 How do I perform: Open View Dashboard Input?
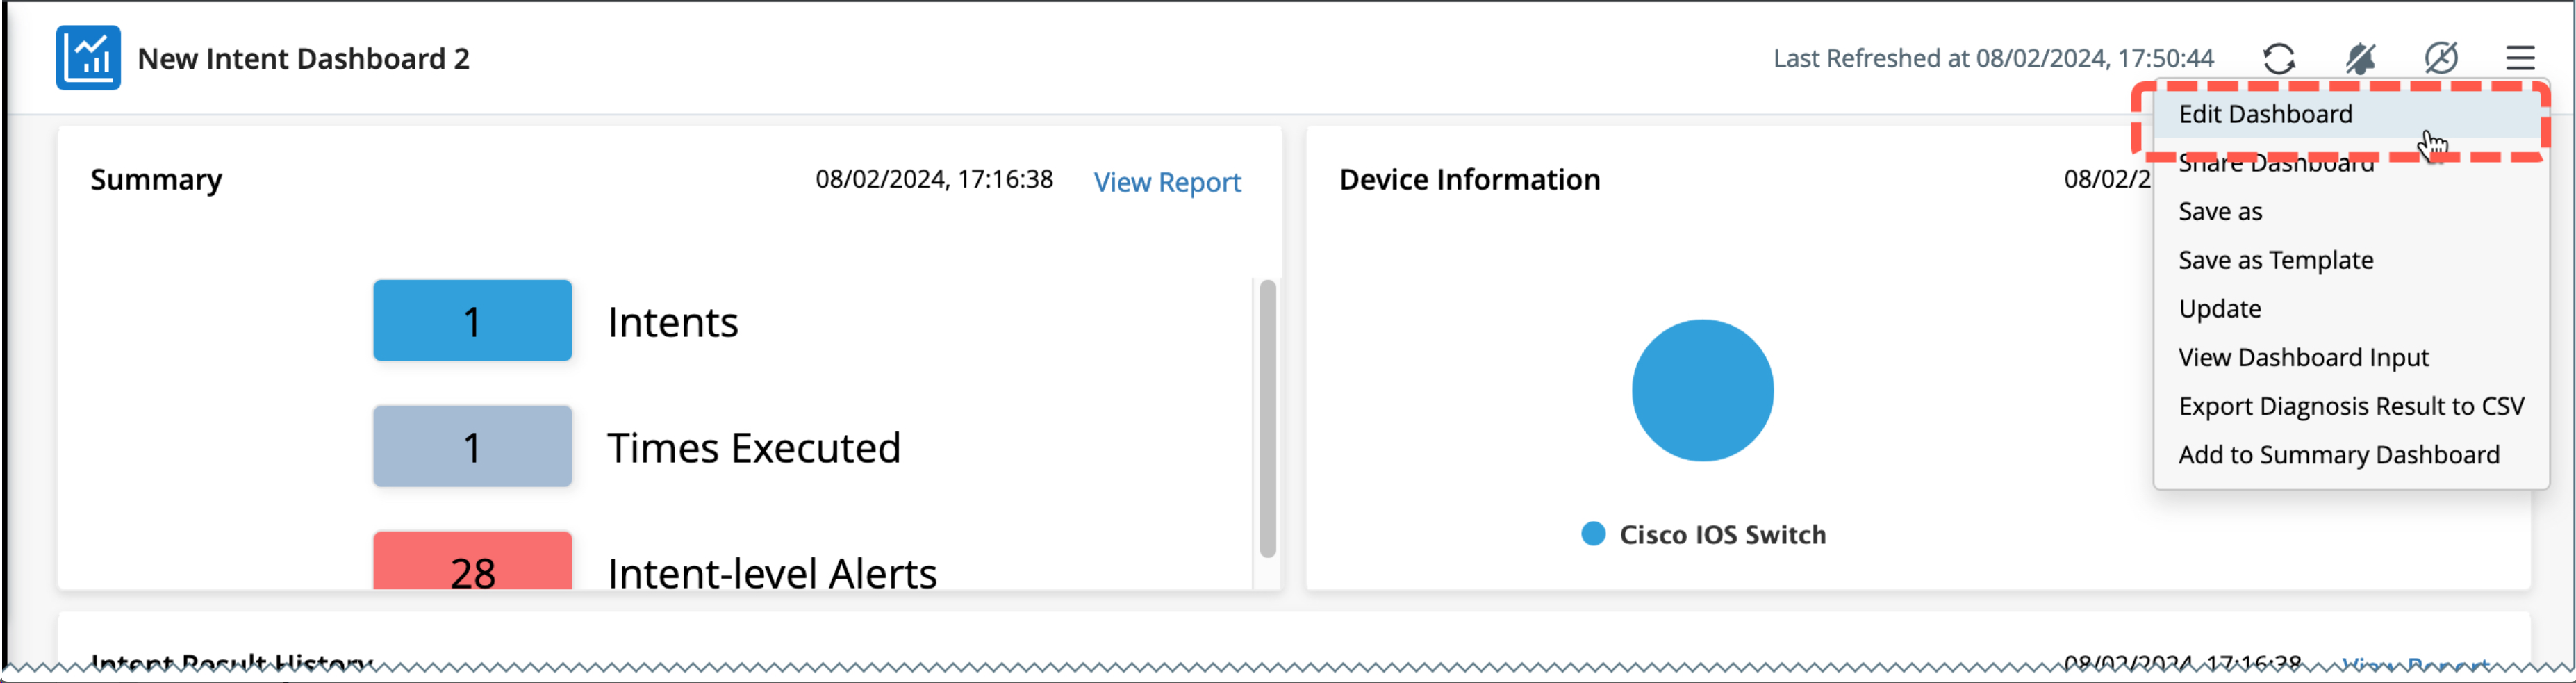[x=2303, y=357]
